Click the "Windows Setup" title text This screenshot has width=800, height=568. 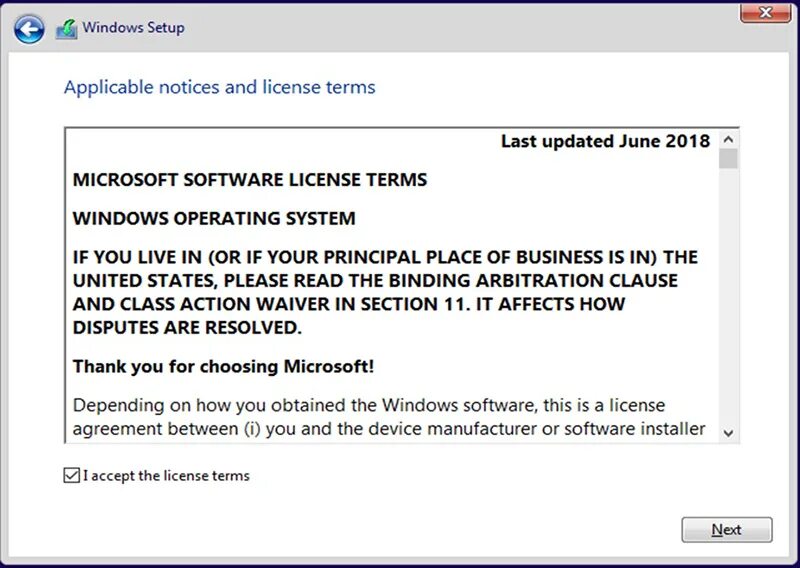tap(133, 28)
